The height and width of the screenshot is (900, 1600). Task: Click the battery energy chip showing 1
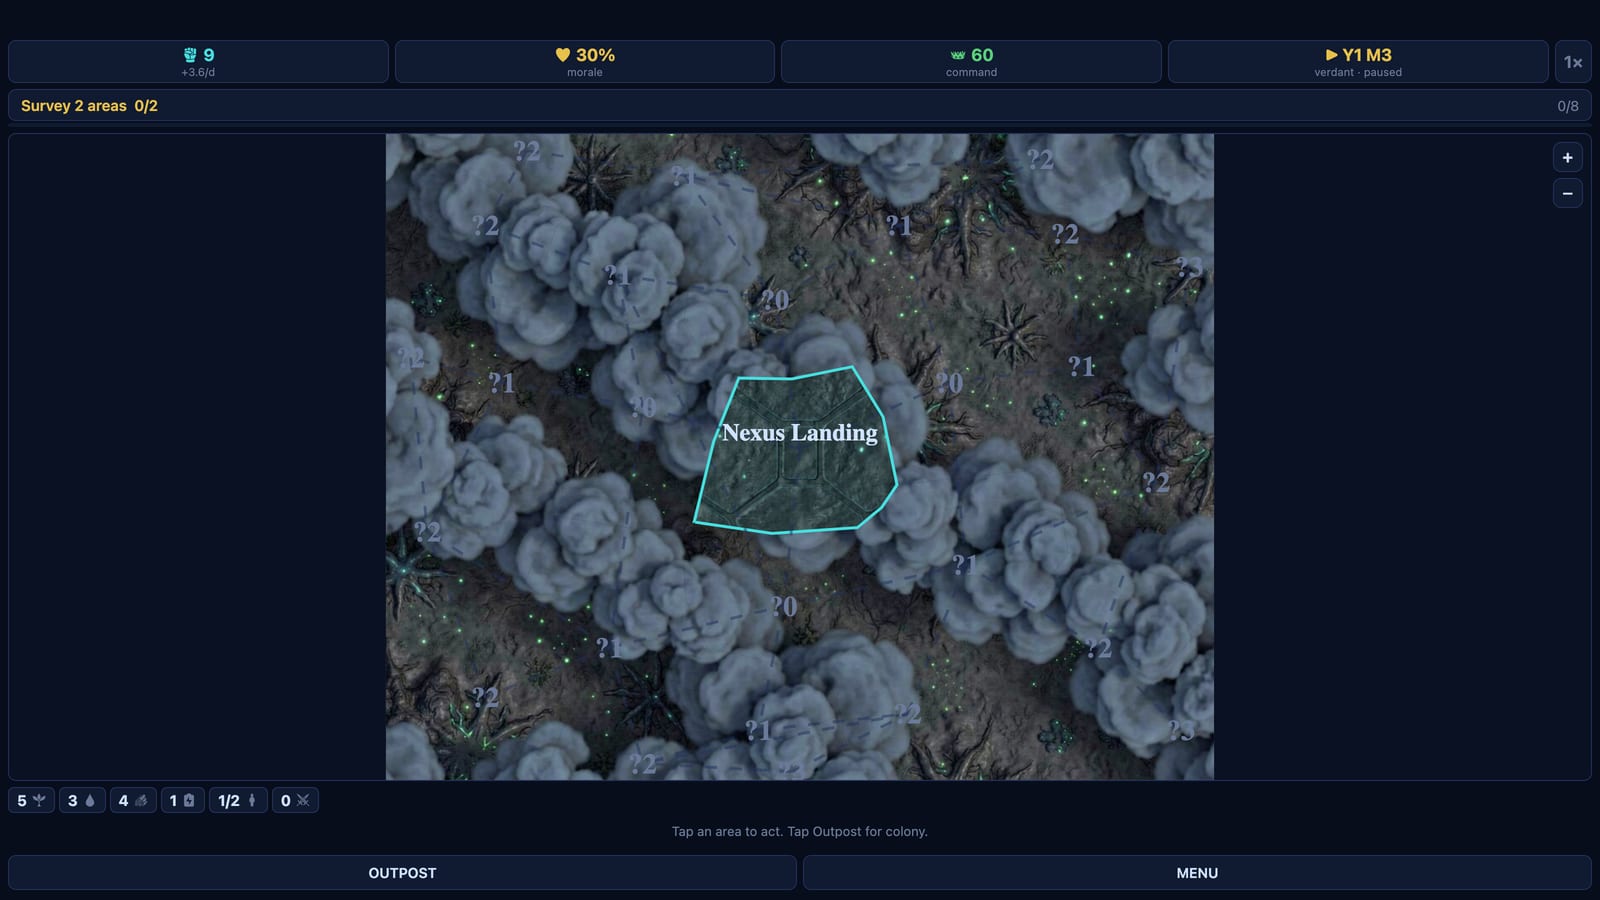click(182, 800)
